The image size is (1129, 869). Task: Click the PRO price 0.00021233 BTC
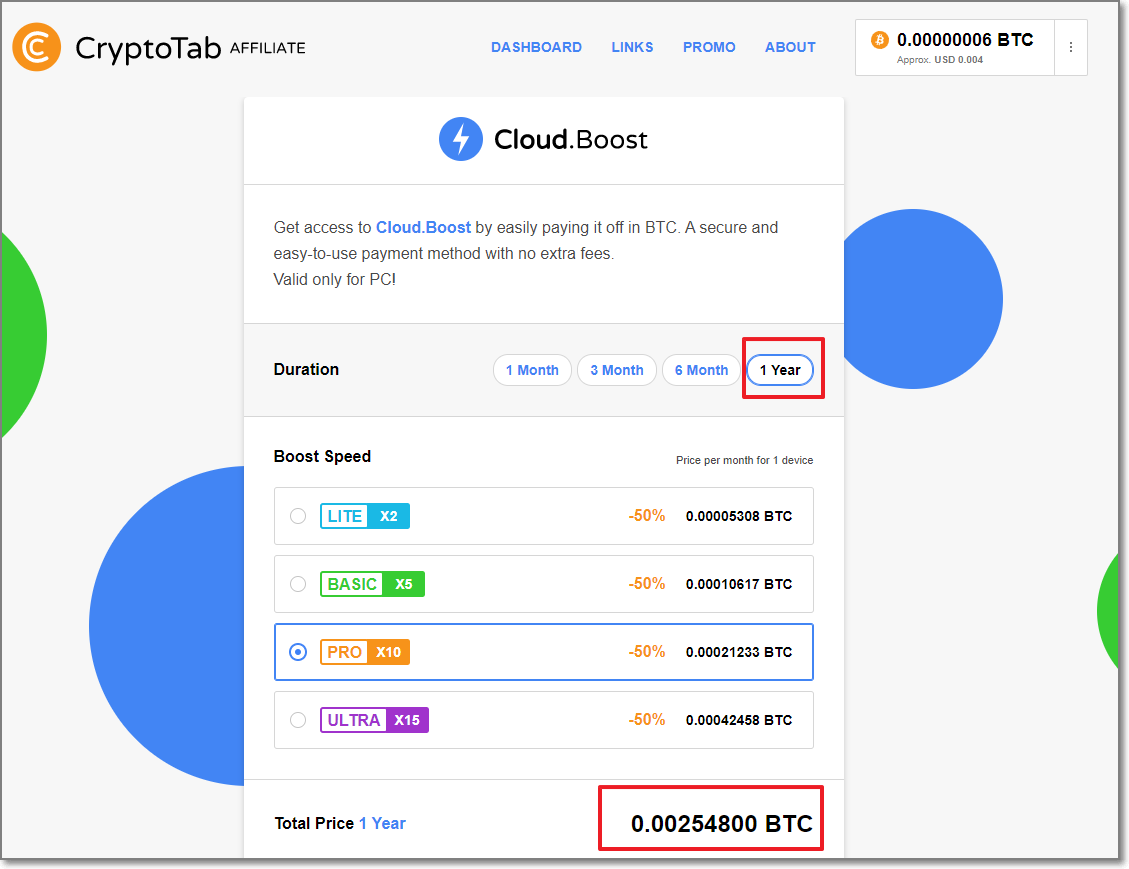(x=739, y=652)
